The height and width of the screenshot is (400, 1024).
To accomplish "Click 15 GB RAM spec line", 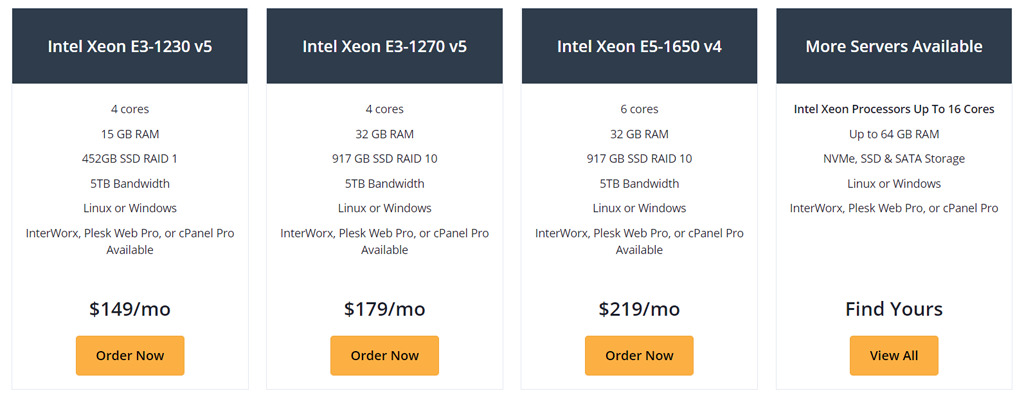I will pyautogui.click(x=130, y=134).
